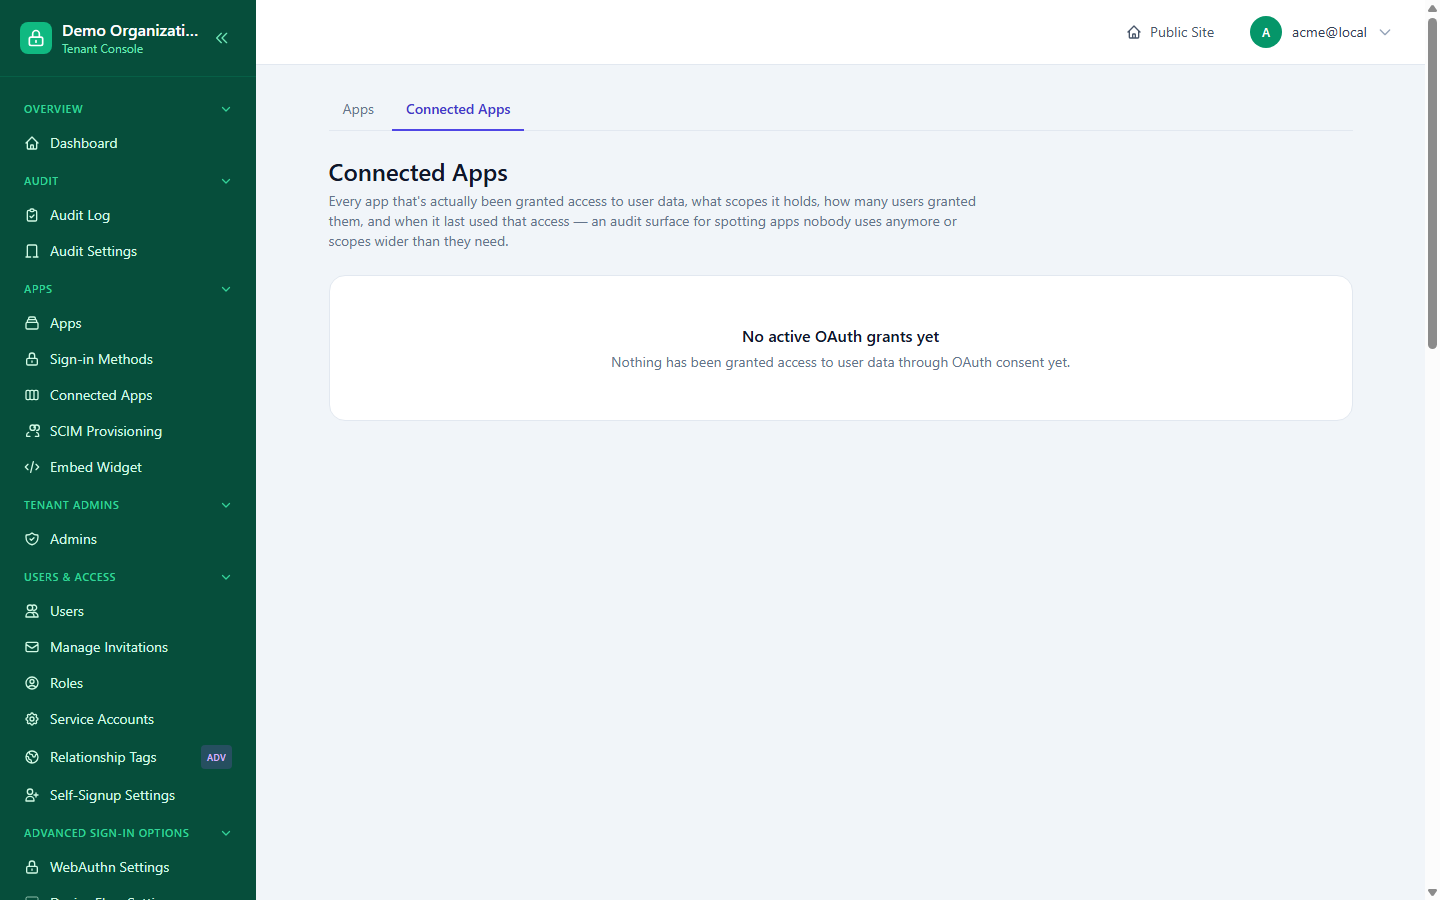The height and width of the screenshot is (900, 1440).
Task: Click the scrollbar down arrow
Action: pyautogui.click(x=1432, y=892)
